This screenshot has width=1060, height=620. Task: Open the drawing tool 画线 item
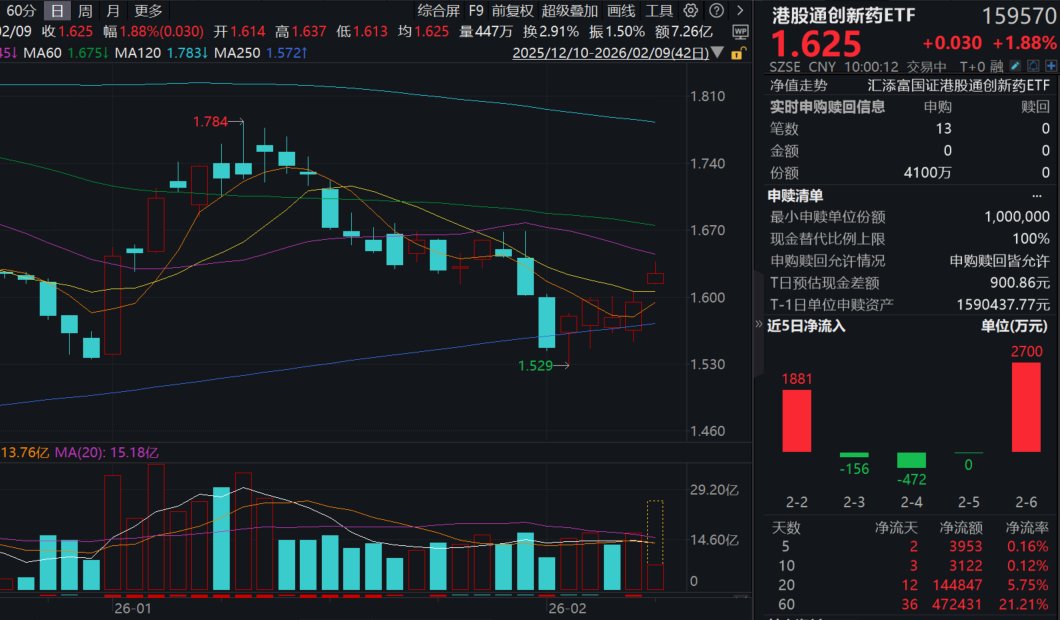click(x=620, y=11)
